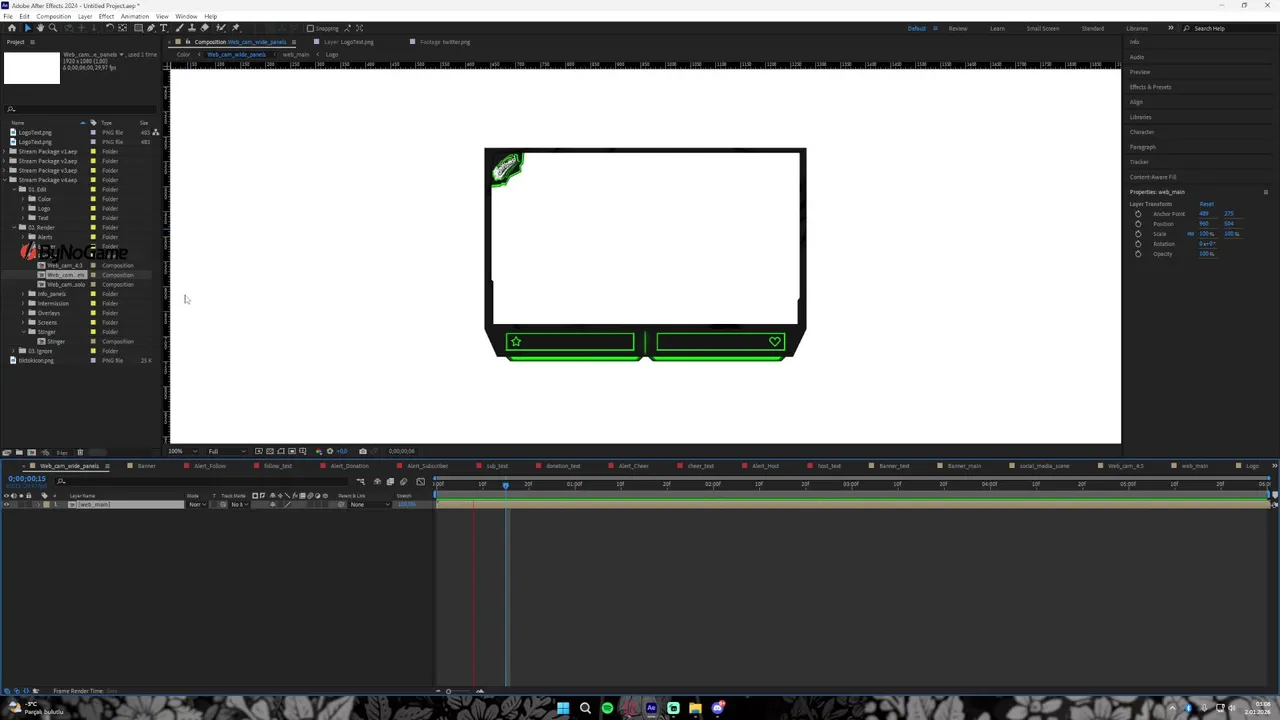The width and height of the screenshot is (1280, 720).
Task: Open Parent & Link None dropdown
Action: tap(369, 504)
